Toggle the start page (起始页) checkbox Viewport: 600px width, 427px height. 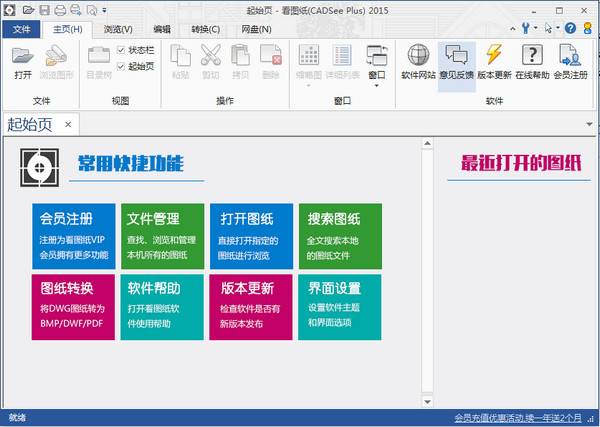coord(122,66)
